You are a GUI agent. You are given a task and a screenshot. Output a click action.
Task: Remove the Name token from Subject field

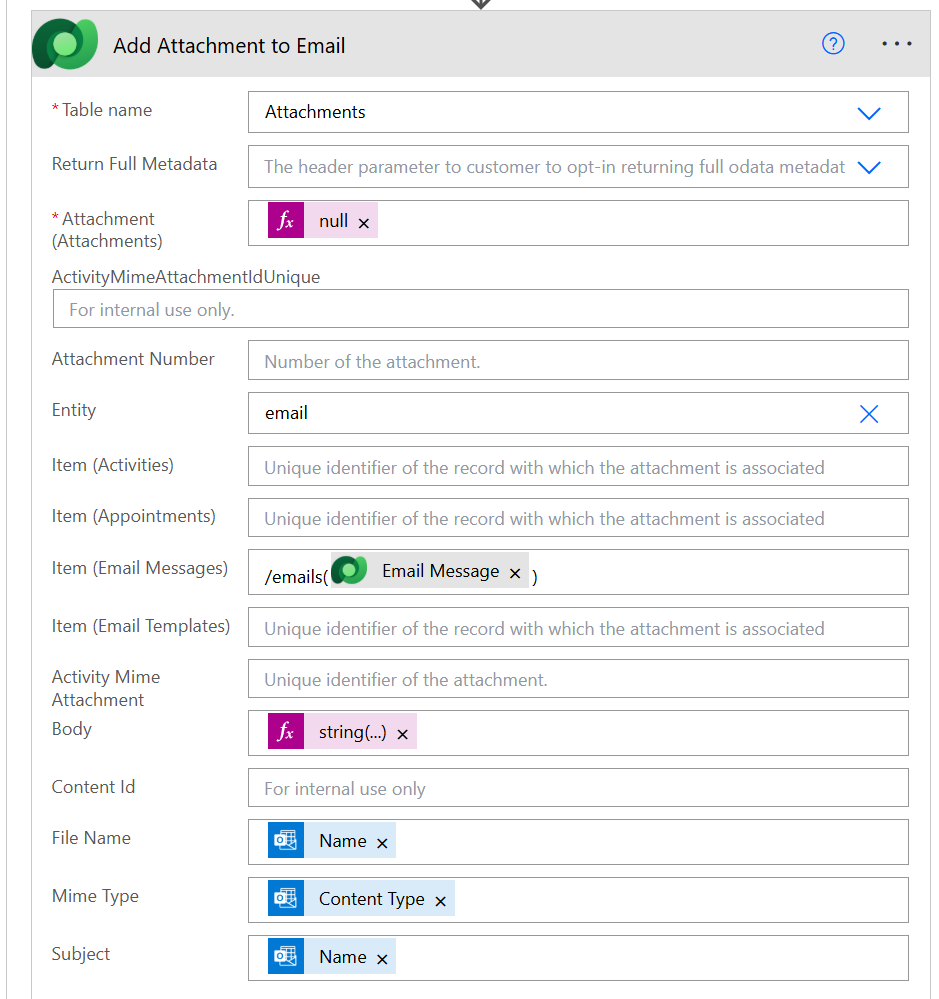point(382,959)
